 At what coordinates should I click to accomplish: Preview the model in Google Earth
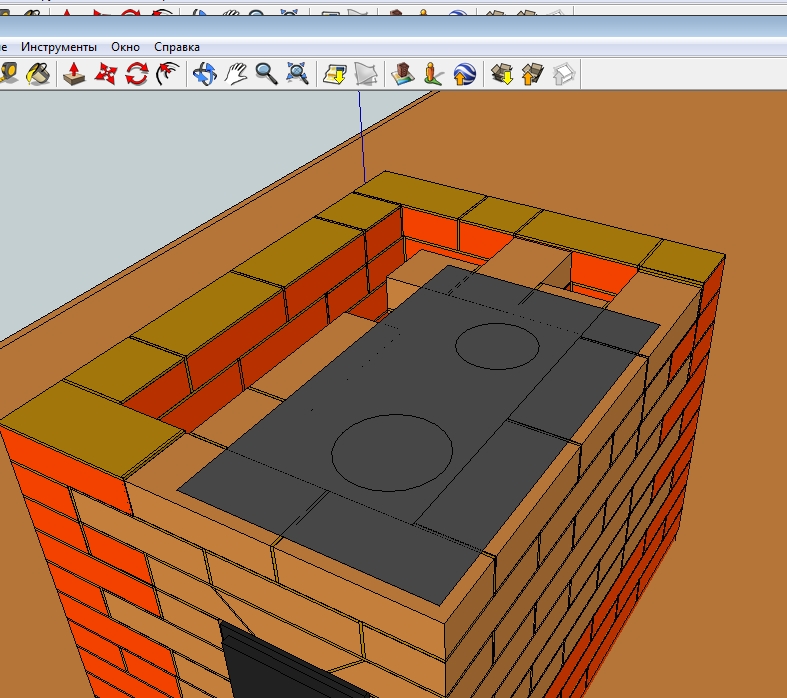[464, 73]
